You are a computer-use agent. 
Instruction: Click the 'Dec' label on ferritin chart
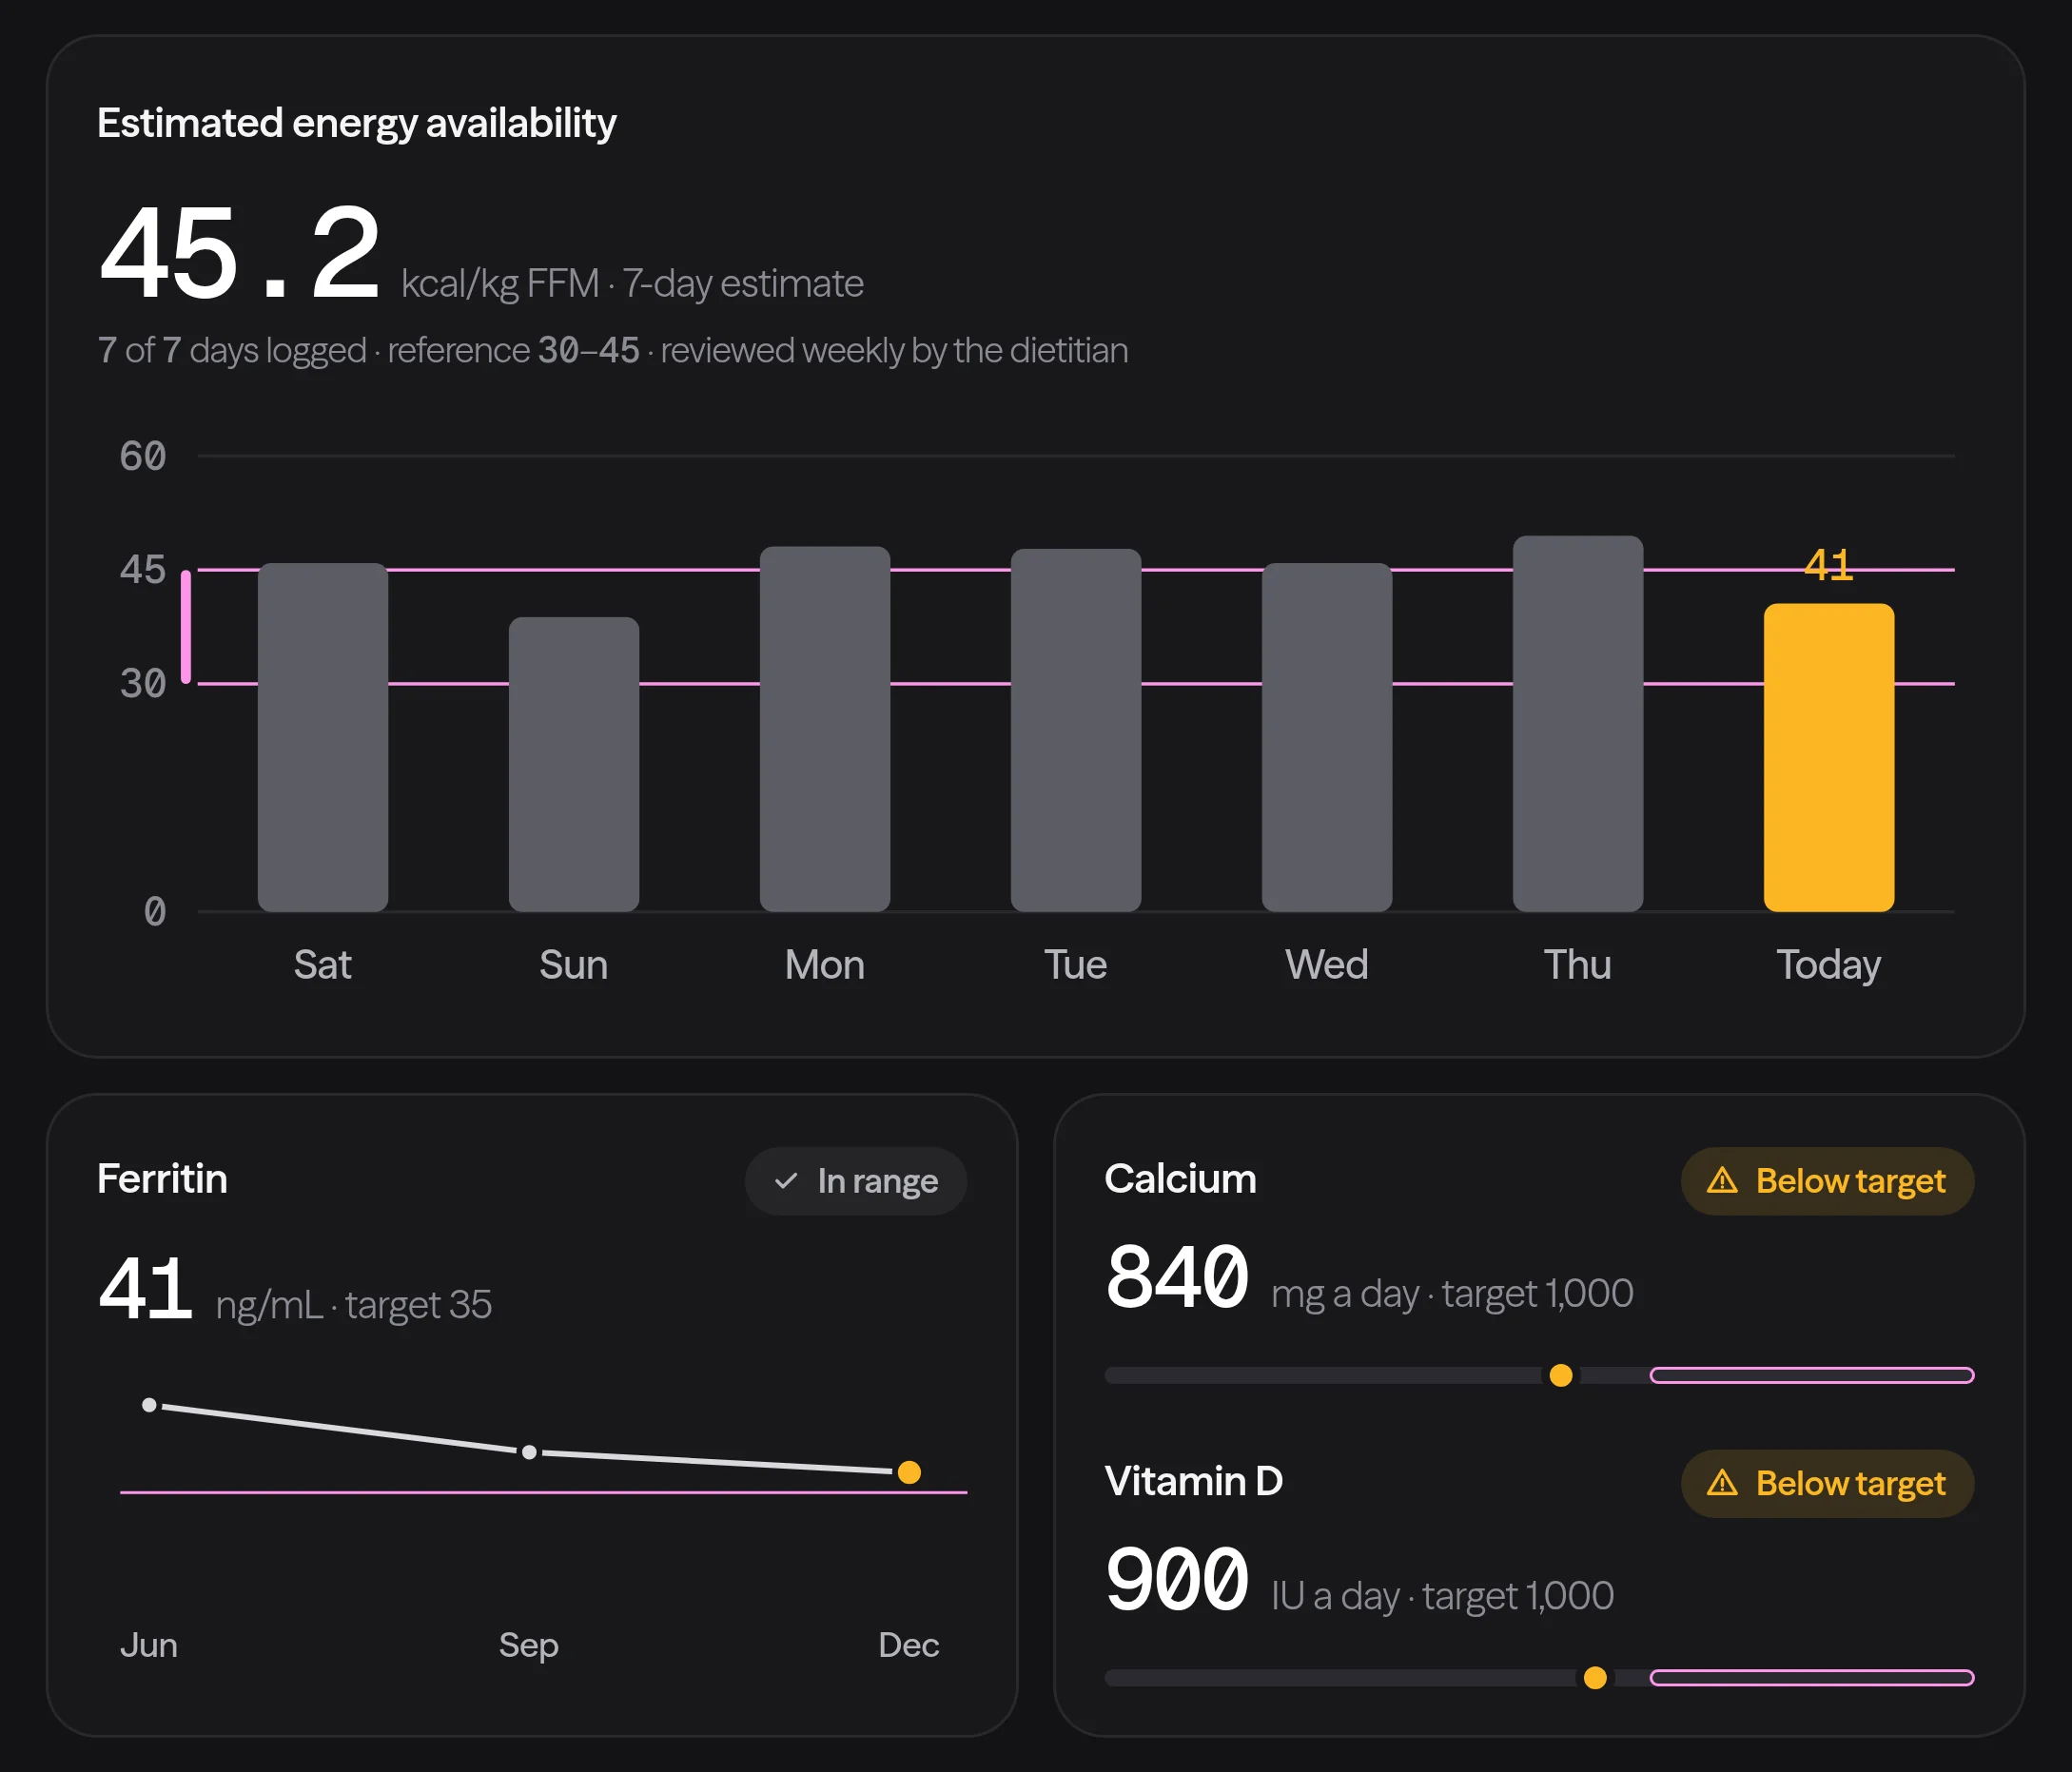pos(909,1645)
